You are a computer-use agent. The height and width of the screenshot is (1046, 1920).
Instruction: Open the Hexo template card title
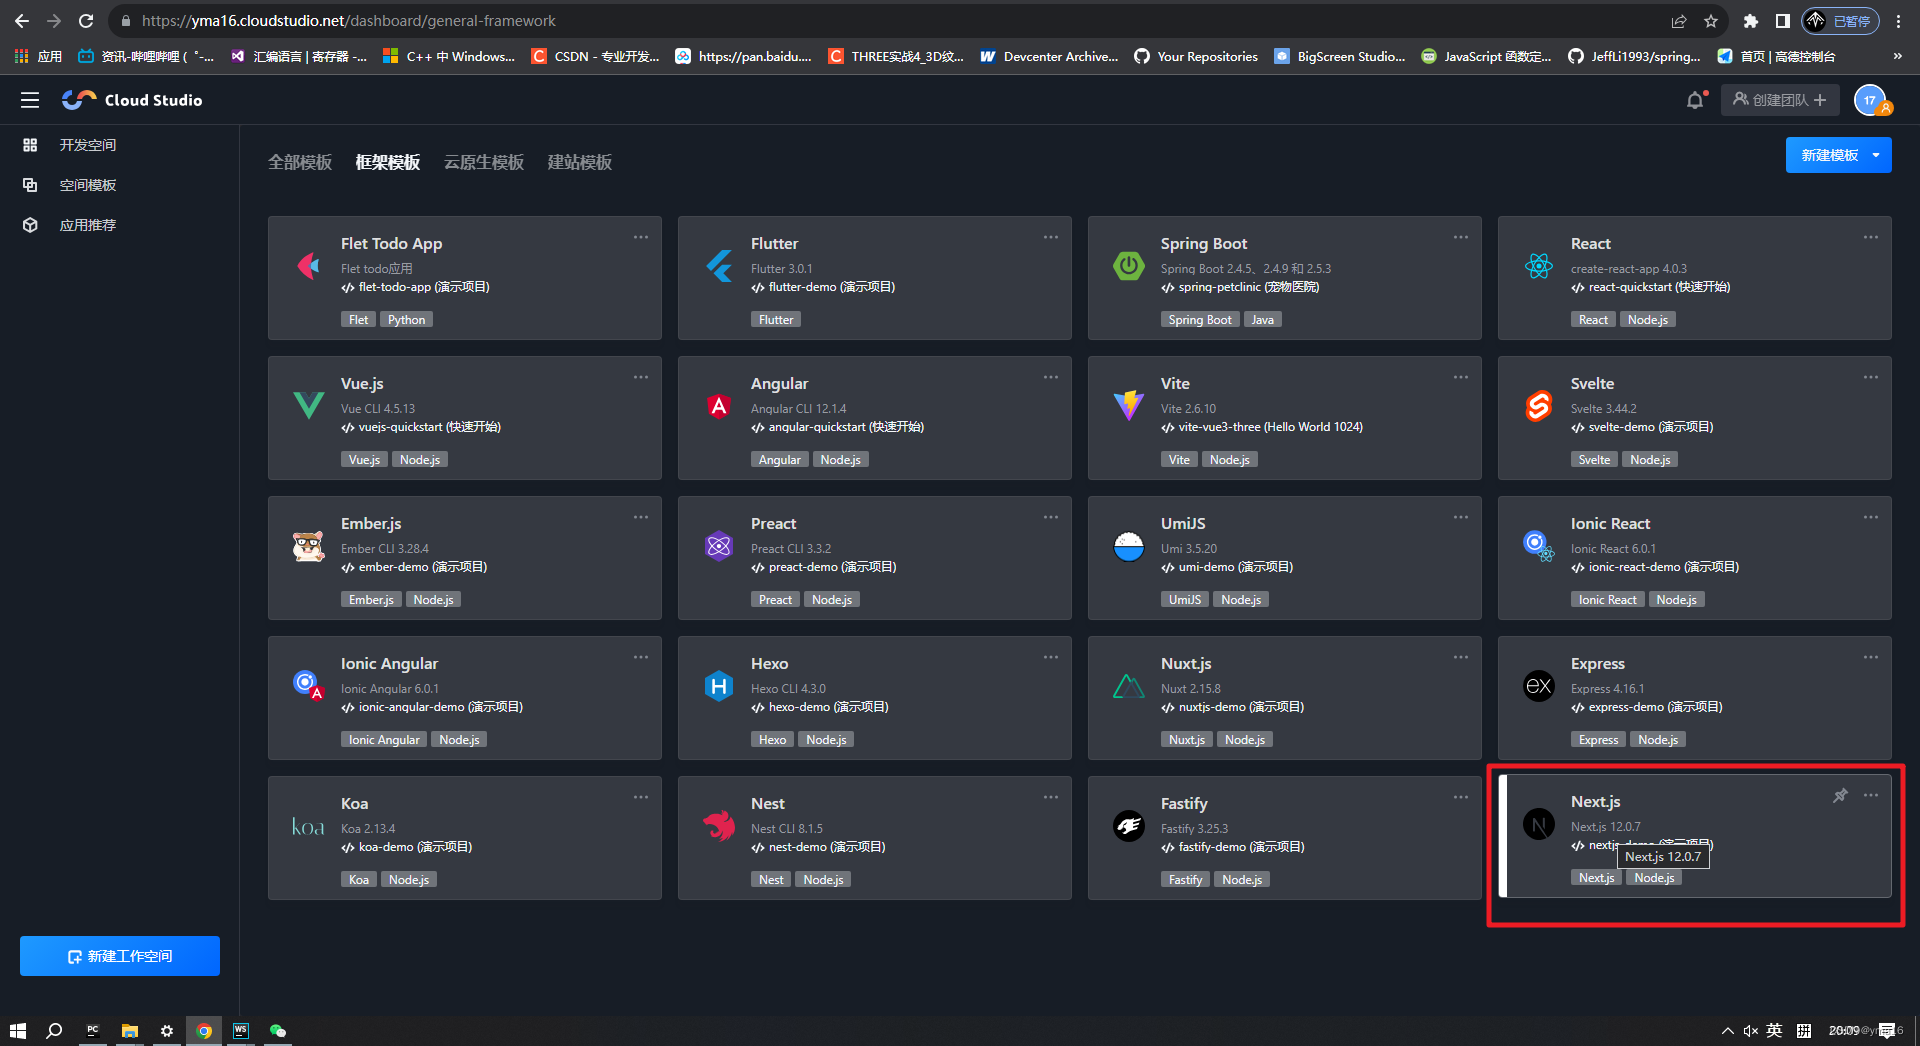[x=770, y=664]
